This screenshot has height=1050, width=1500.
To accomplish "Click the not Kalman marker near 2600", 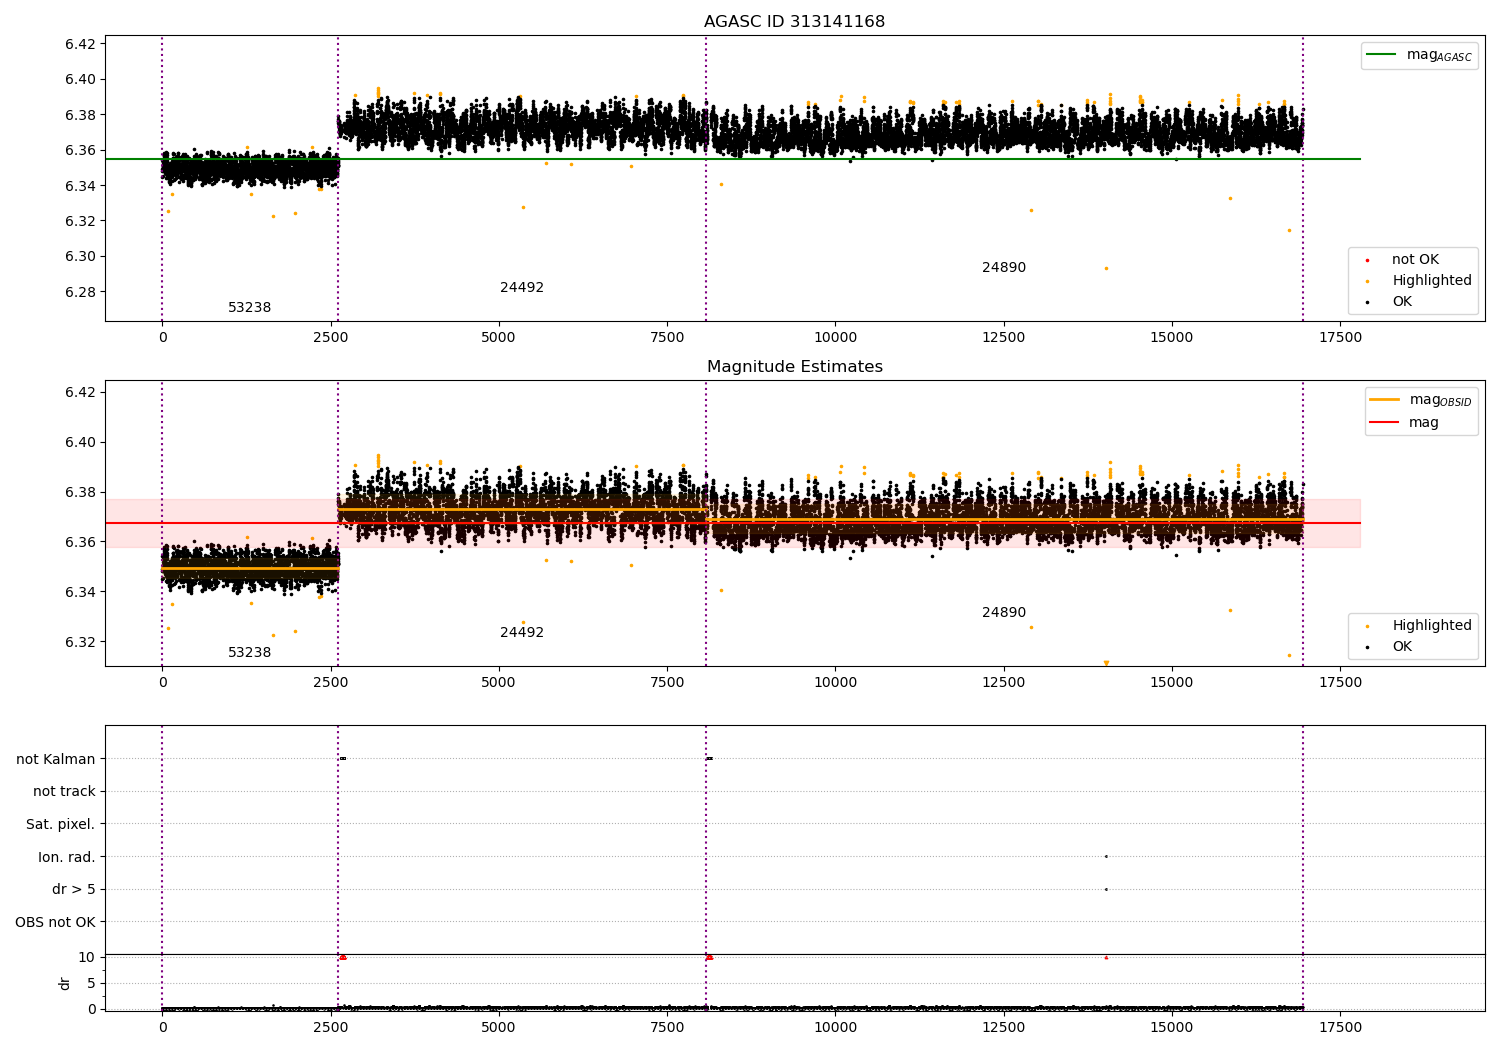I will coord(343,758).
